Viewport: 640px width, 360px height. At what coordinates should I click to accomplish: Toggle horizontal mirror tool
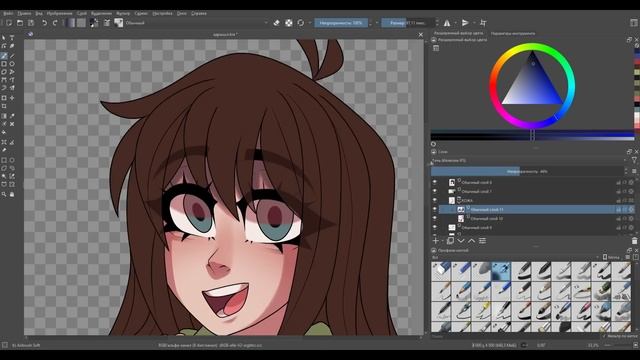(447, 23)
